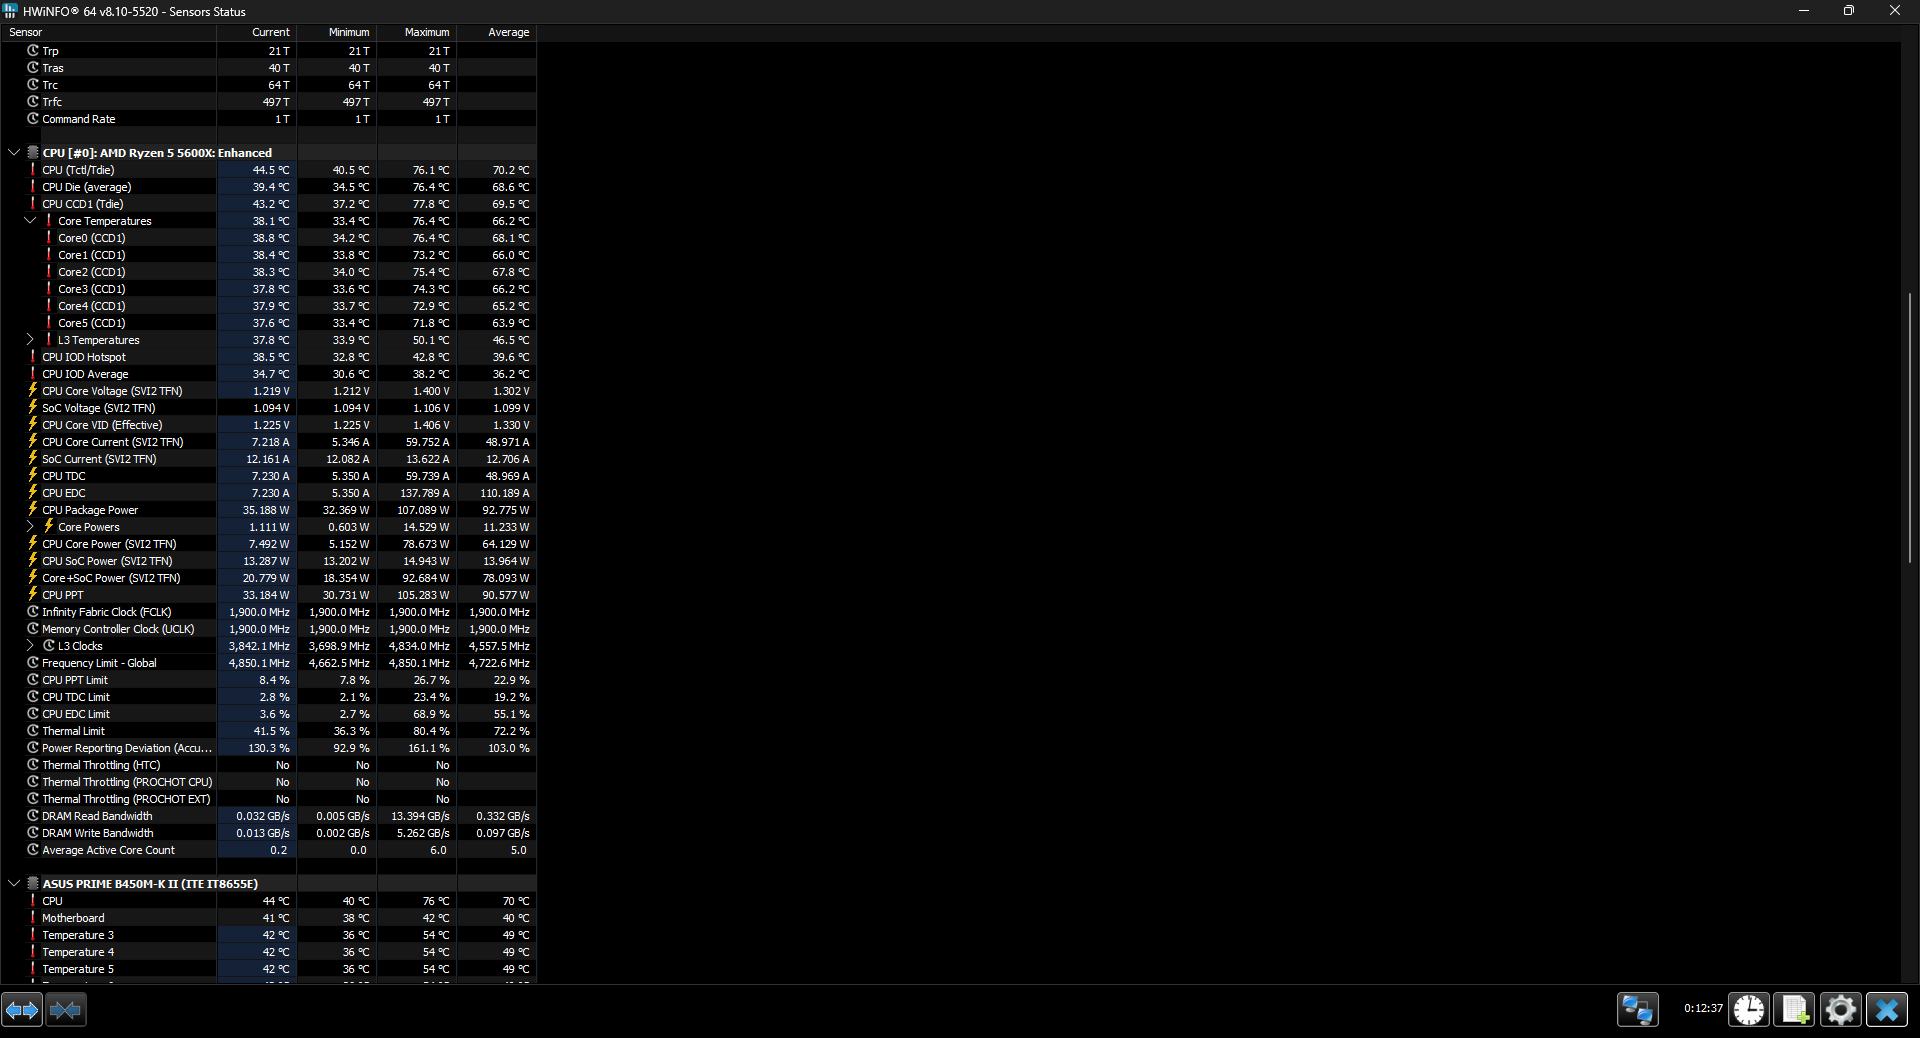
Task: Expand the L3 Temperatures subgroup
Action: (30, 340)
